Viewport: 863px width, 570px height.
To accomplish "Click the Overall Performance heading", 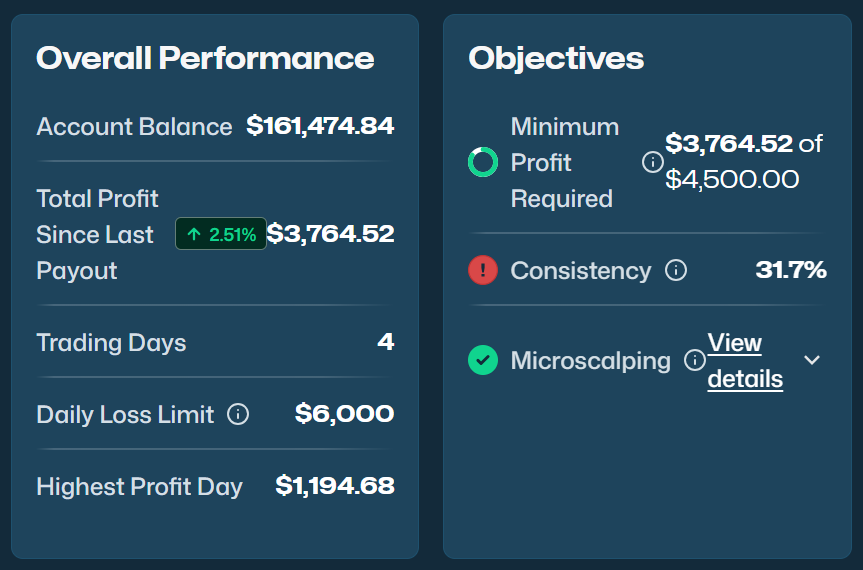I will point(205,58).
